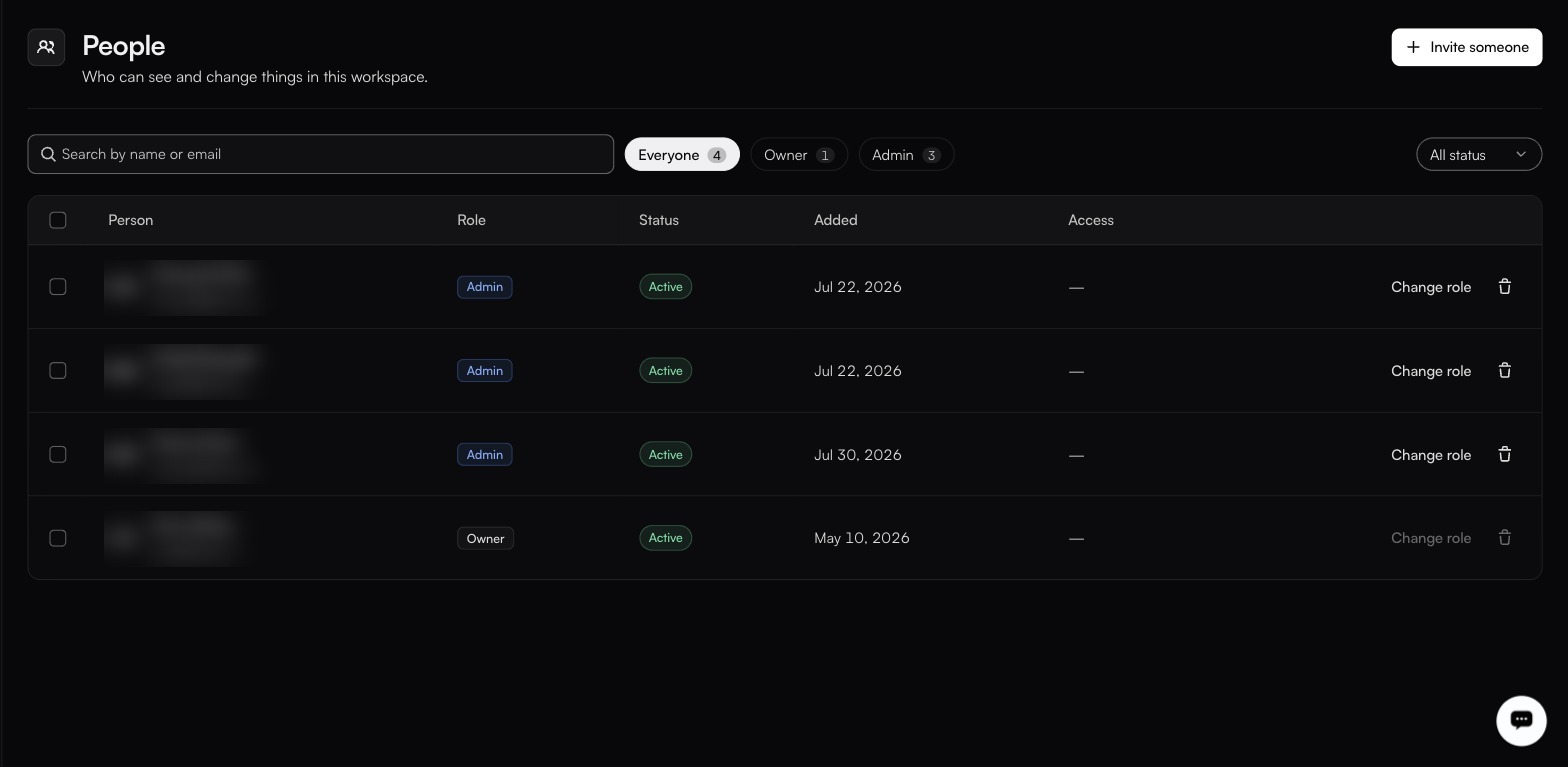Delete the person added Jul 30, 2026
1568x767 pixels.
point(1504,454)
